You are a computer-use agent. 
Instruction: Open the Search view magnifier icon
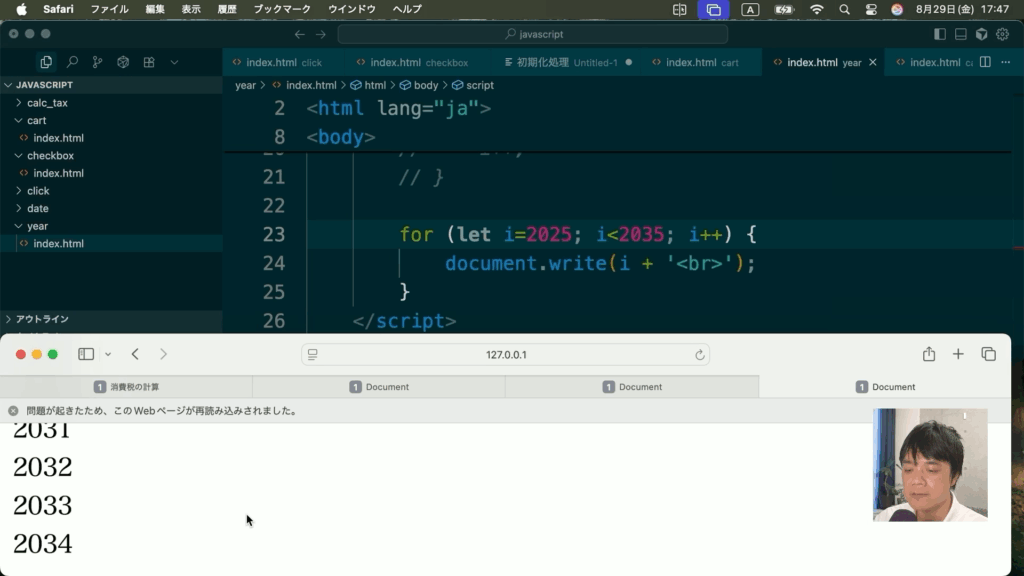click(72, 62)
